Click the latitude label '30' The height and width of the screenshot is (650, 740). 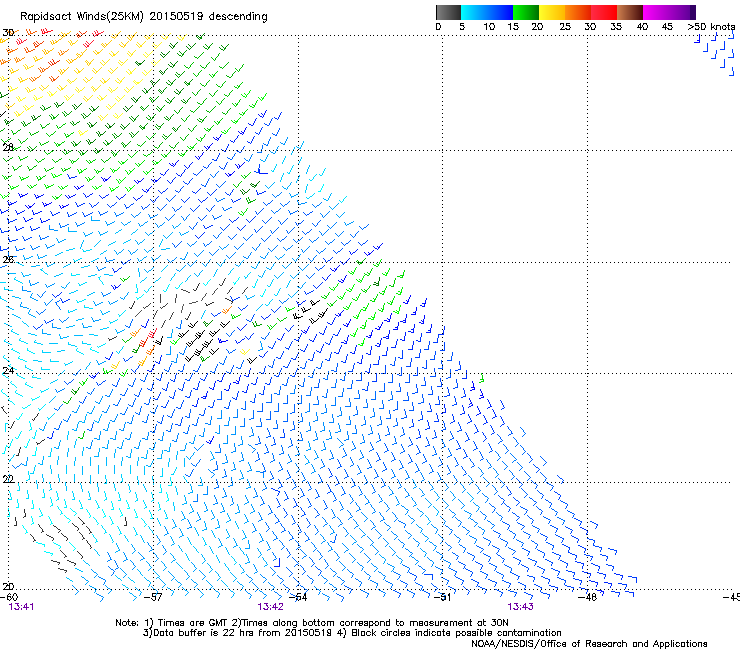[8, 33]
